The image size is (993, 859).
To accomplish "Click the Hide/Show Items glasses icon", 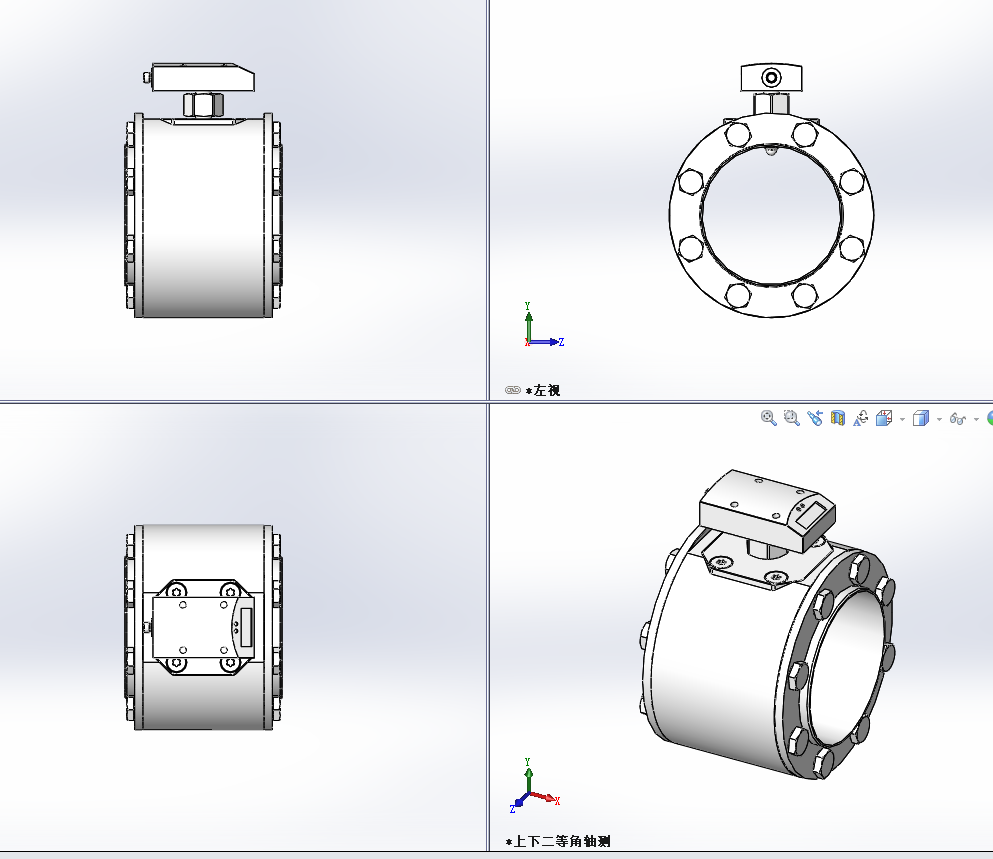I will (x=958, y=419).
